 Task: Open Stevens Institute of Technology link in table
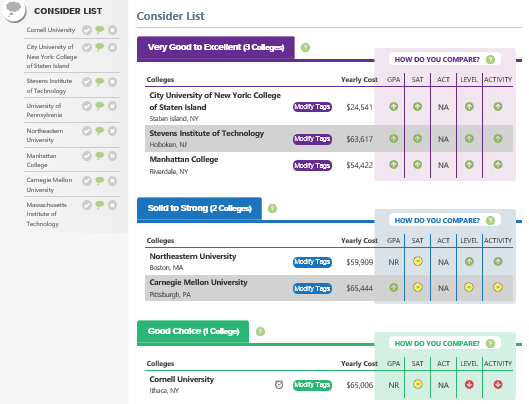[x=206, y=133]
